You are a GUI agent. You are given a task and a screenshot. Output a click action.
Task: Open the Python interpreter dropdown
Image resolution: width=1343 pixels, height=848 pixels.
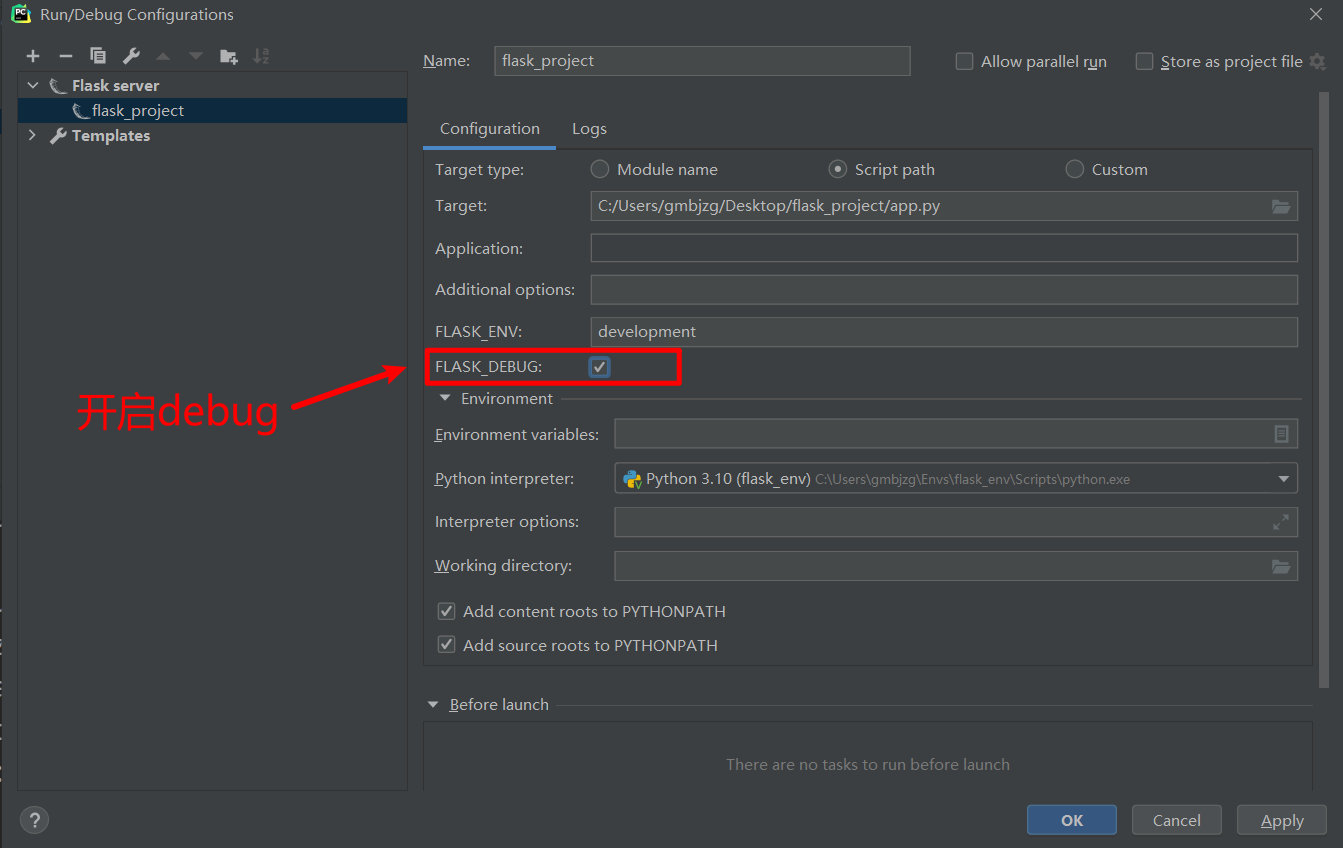coord(1284,479)
